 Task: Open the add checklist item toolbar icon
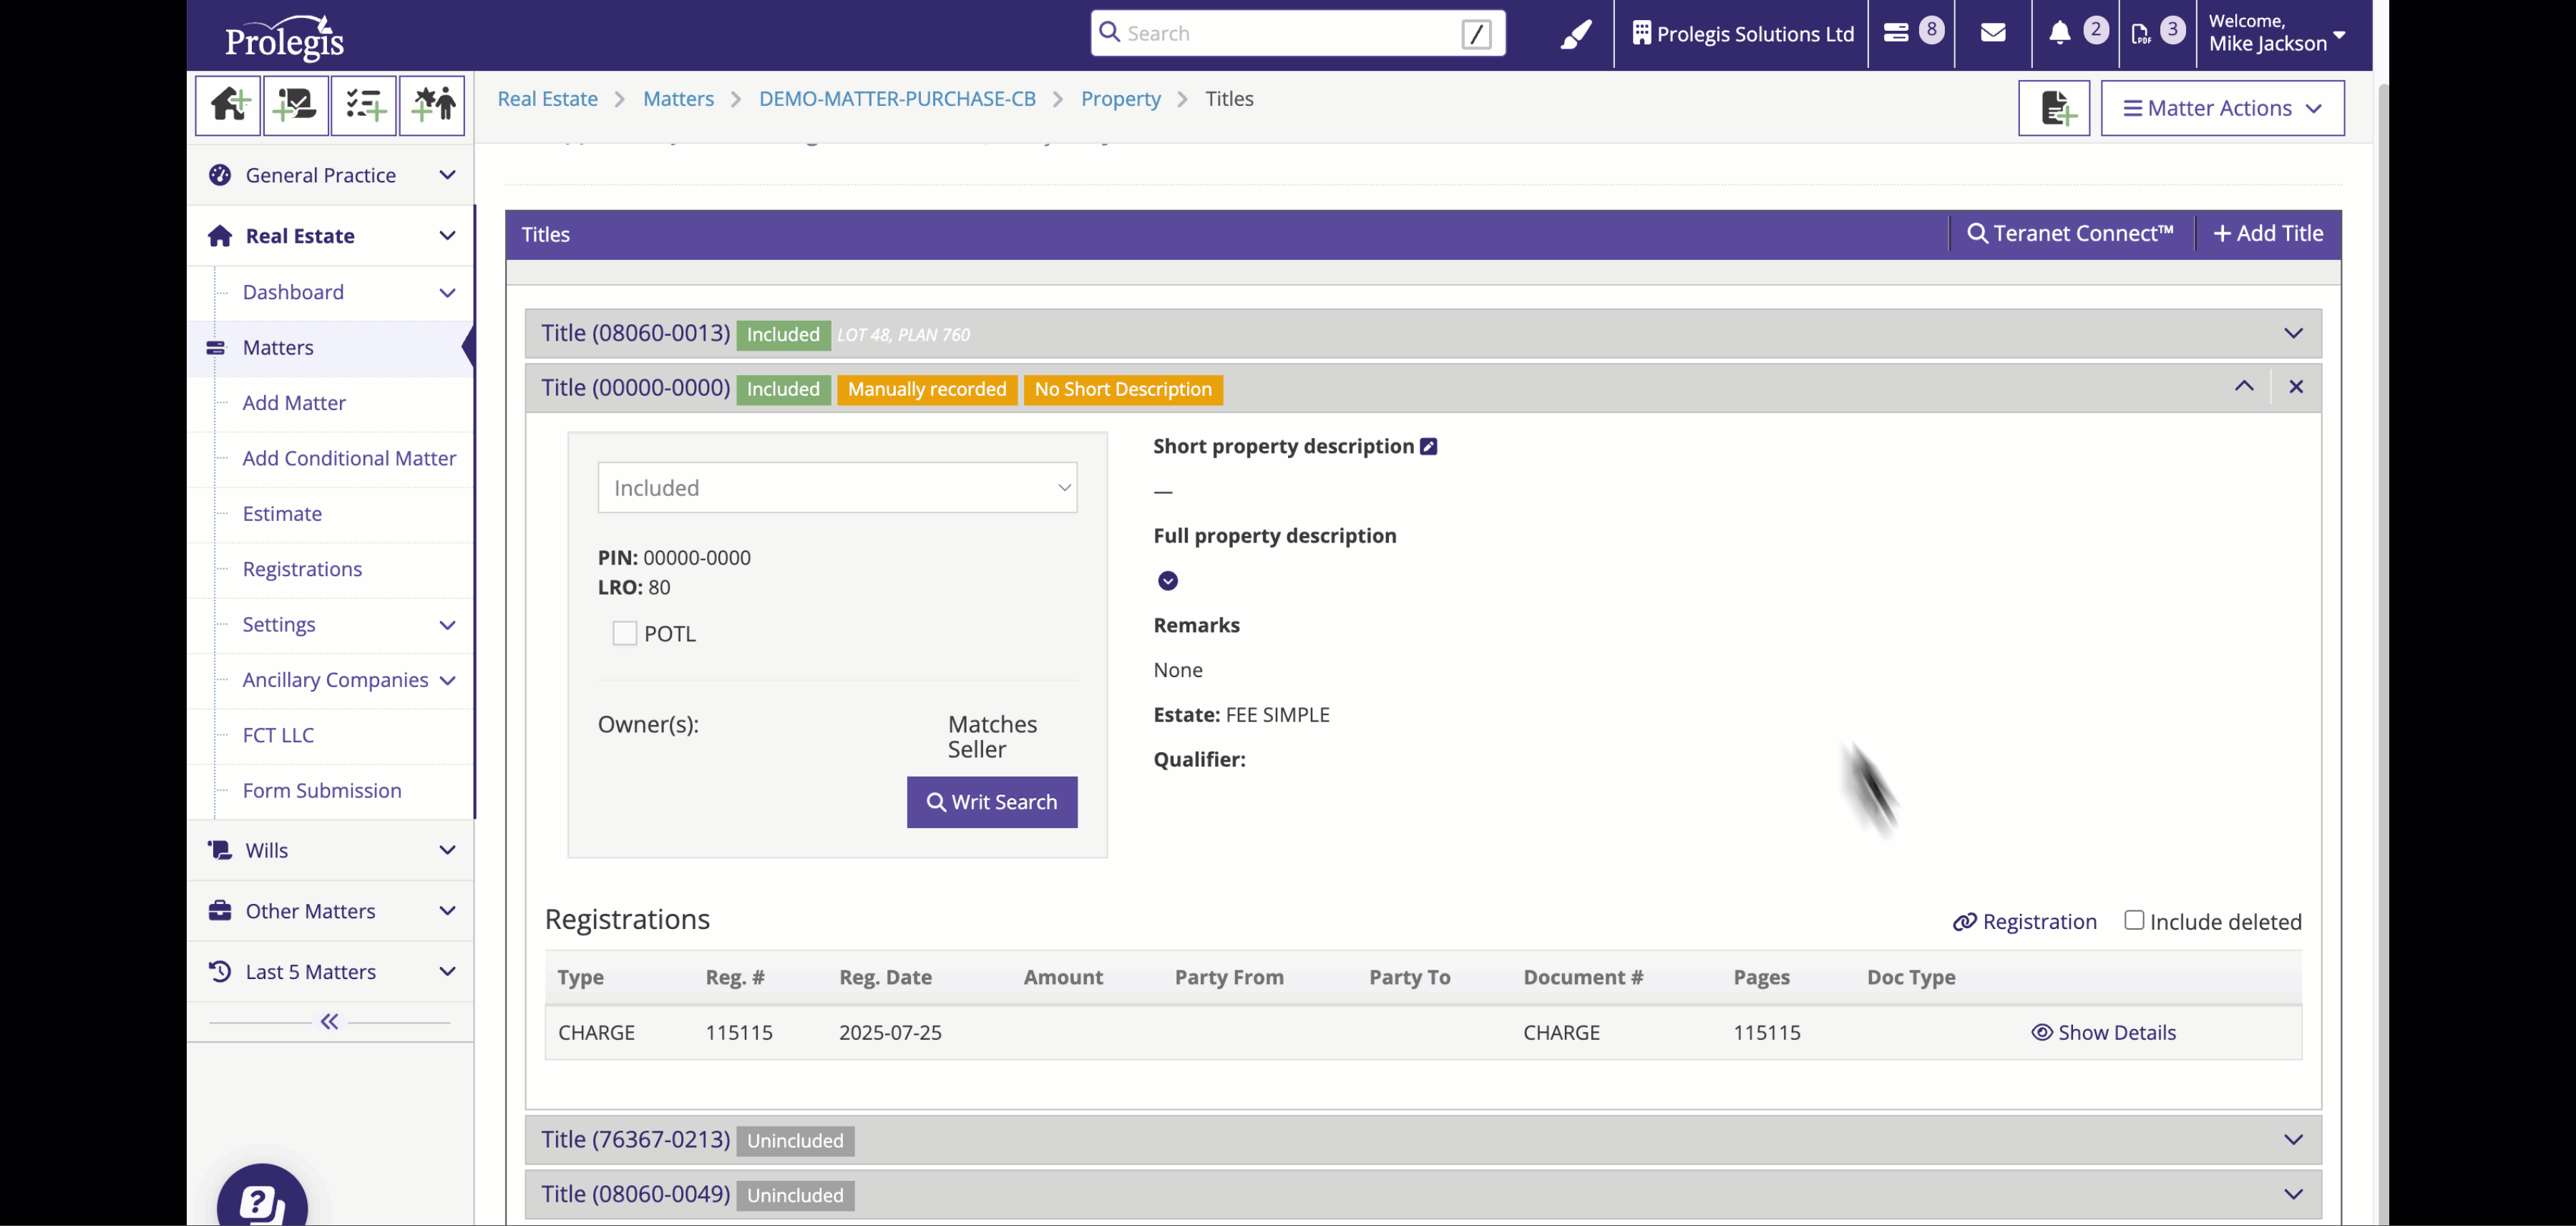[x=364, y=105]
